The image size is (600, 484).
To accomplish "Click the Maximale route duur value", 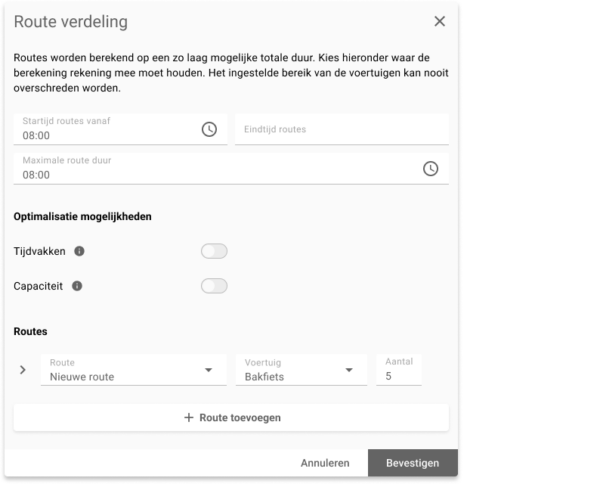I will (36, 175).
